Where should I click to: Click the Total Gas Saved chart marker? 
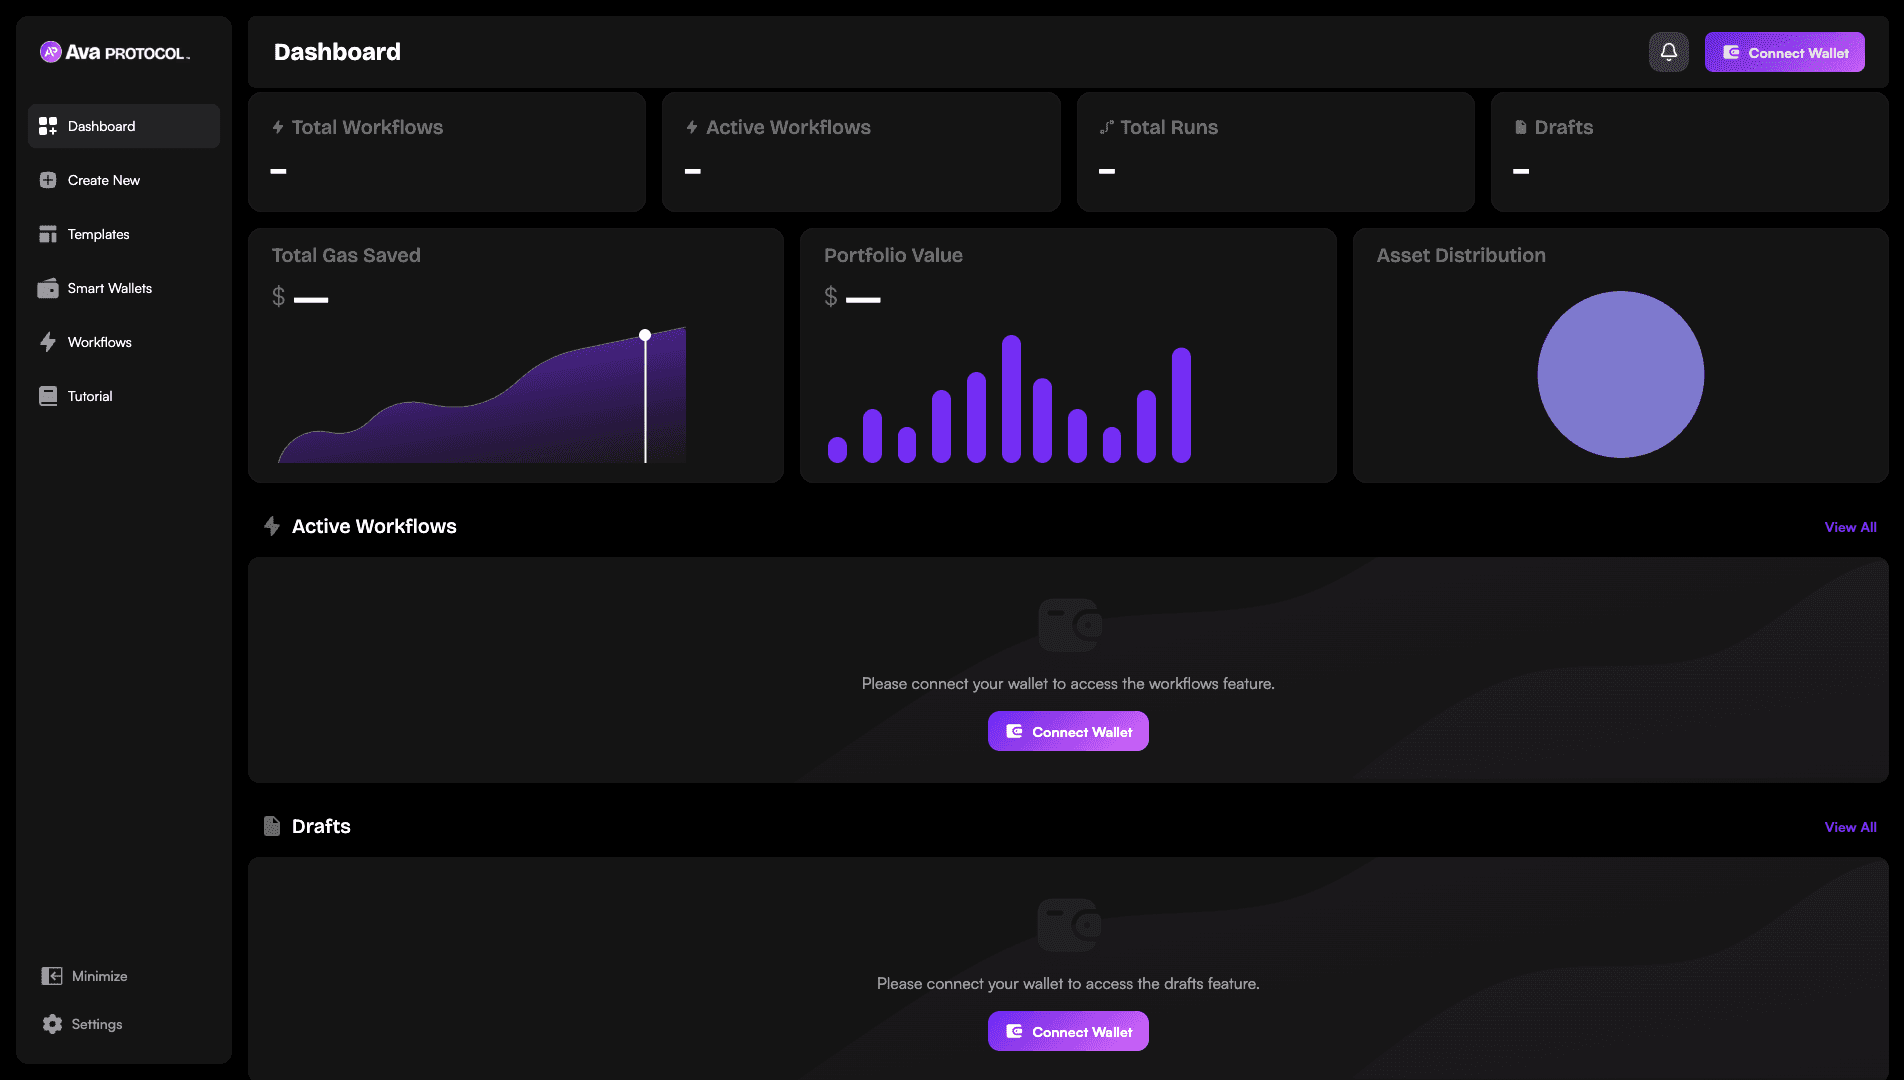[x=645, y=335]
